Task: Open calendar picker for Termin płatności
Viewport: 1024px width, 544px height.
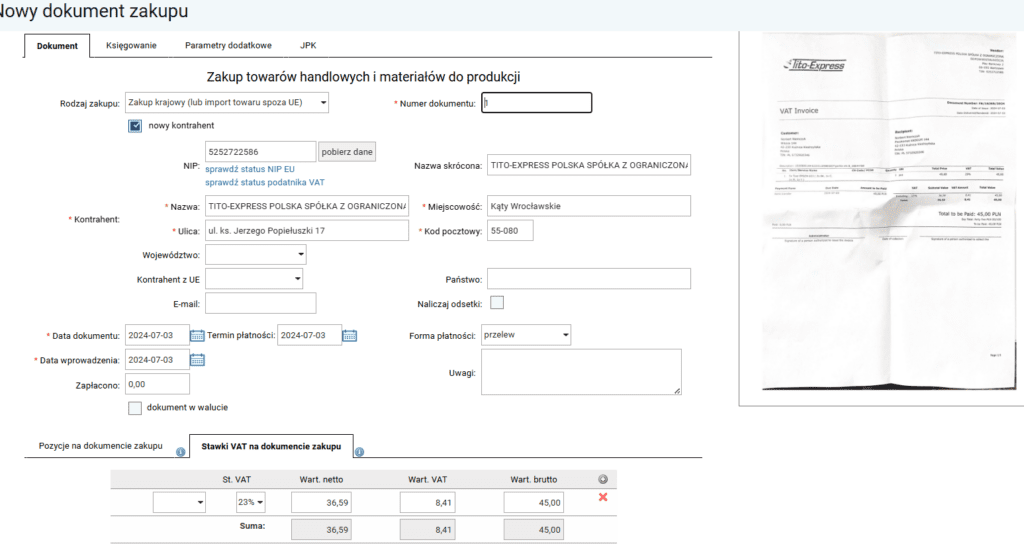Action: [x=350, y=335]
